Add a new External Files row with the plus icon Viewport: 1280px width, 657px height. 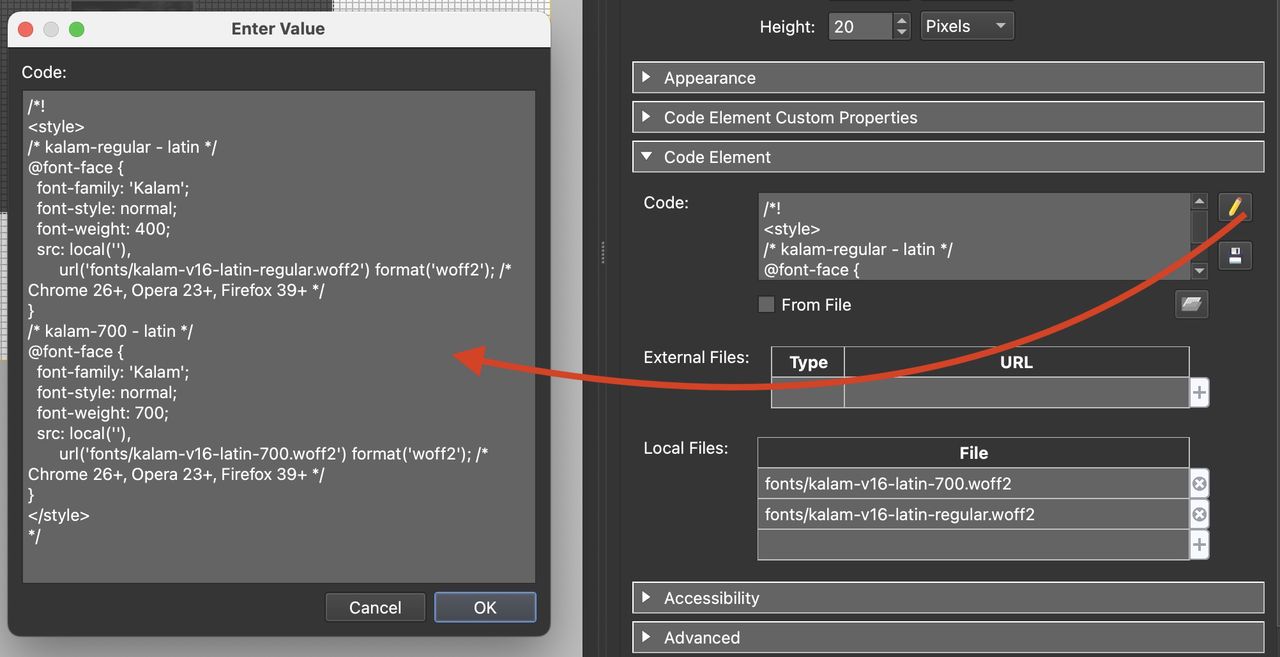coord(1199,392)
